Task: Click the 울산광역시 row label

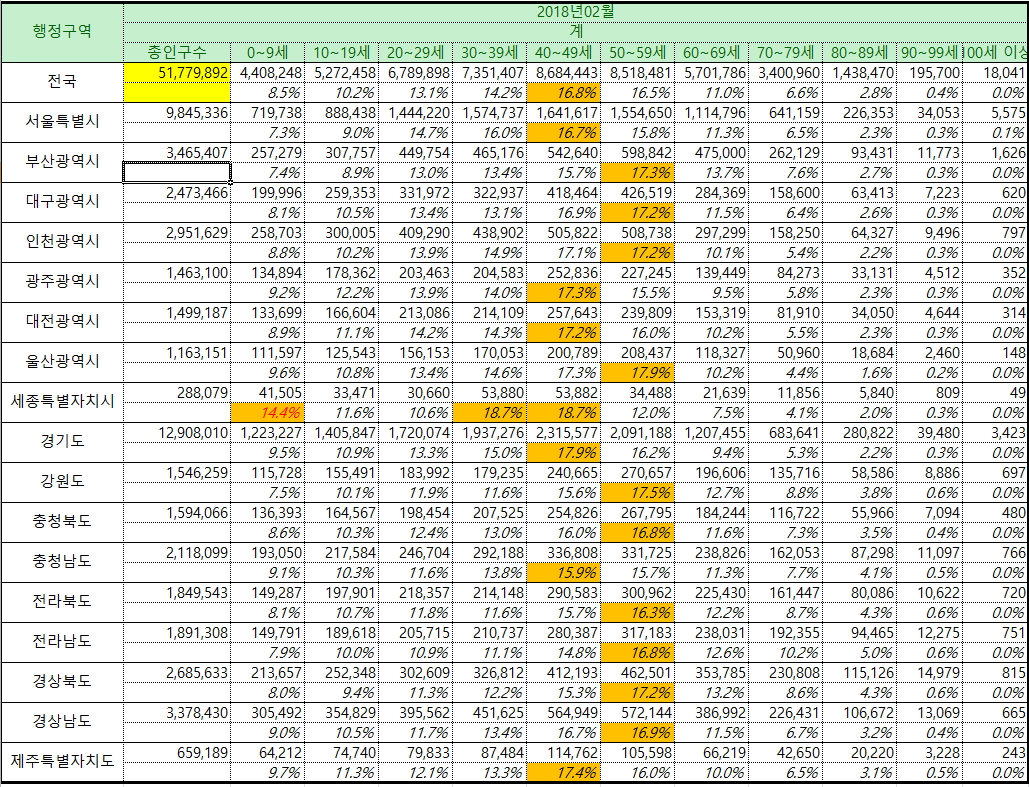Action: pos(62,362)
